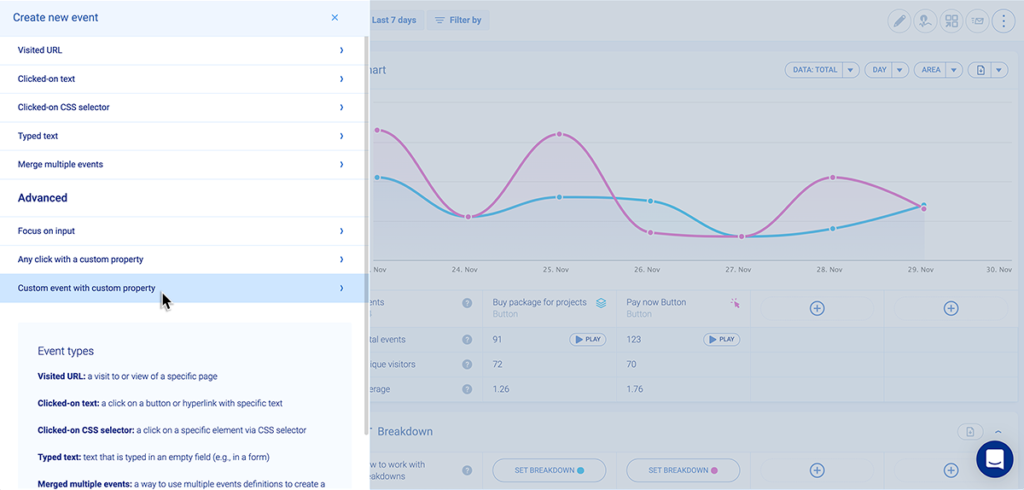Click the pink line peak at 25. Nov
Screen dimensions: 1024x490
(x=560, y=134)
